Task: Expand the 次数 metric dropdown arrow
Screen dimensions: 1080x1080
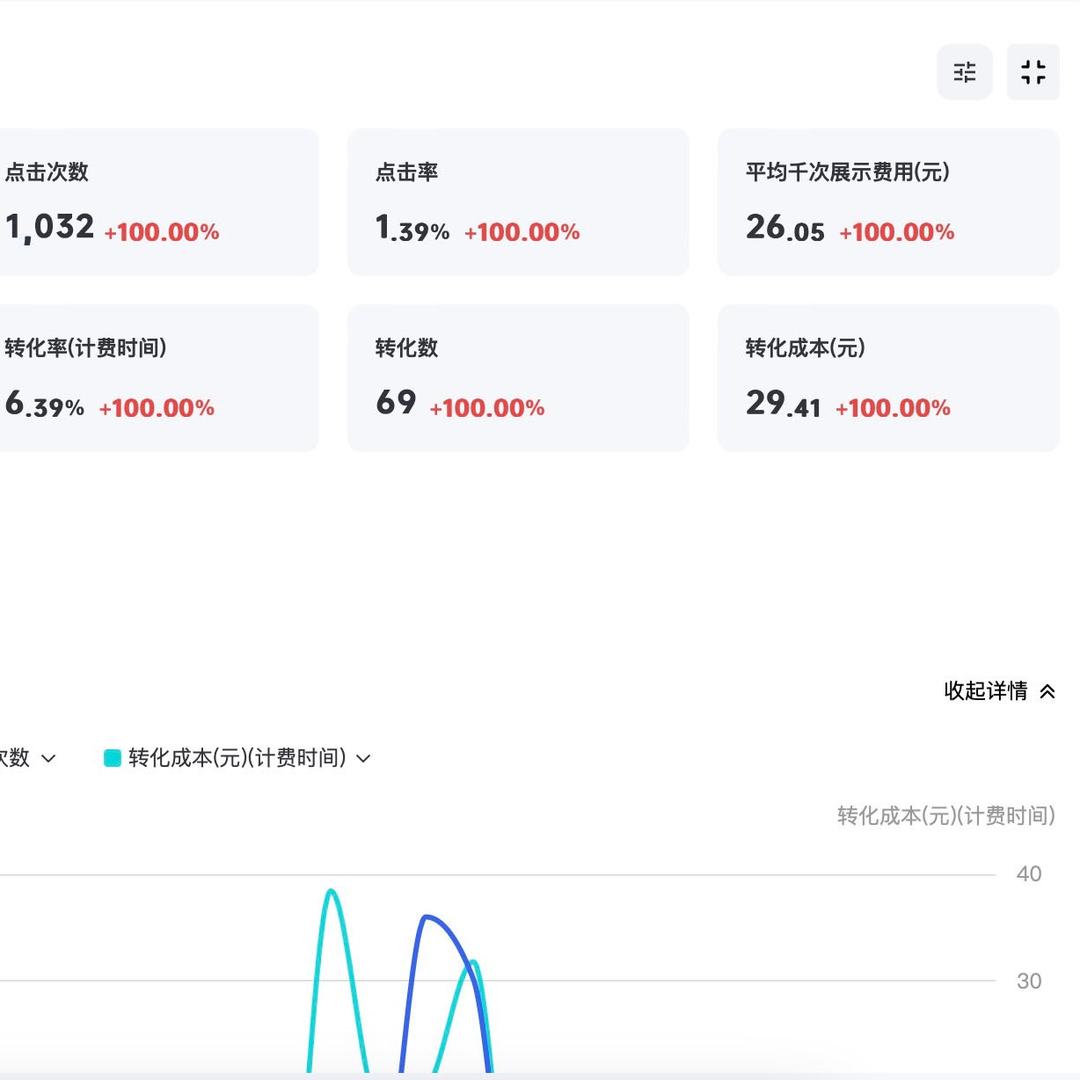Action: click(48, 759)
